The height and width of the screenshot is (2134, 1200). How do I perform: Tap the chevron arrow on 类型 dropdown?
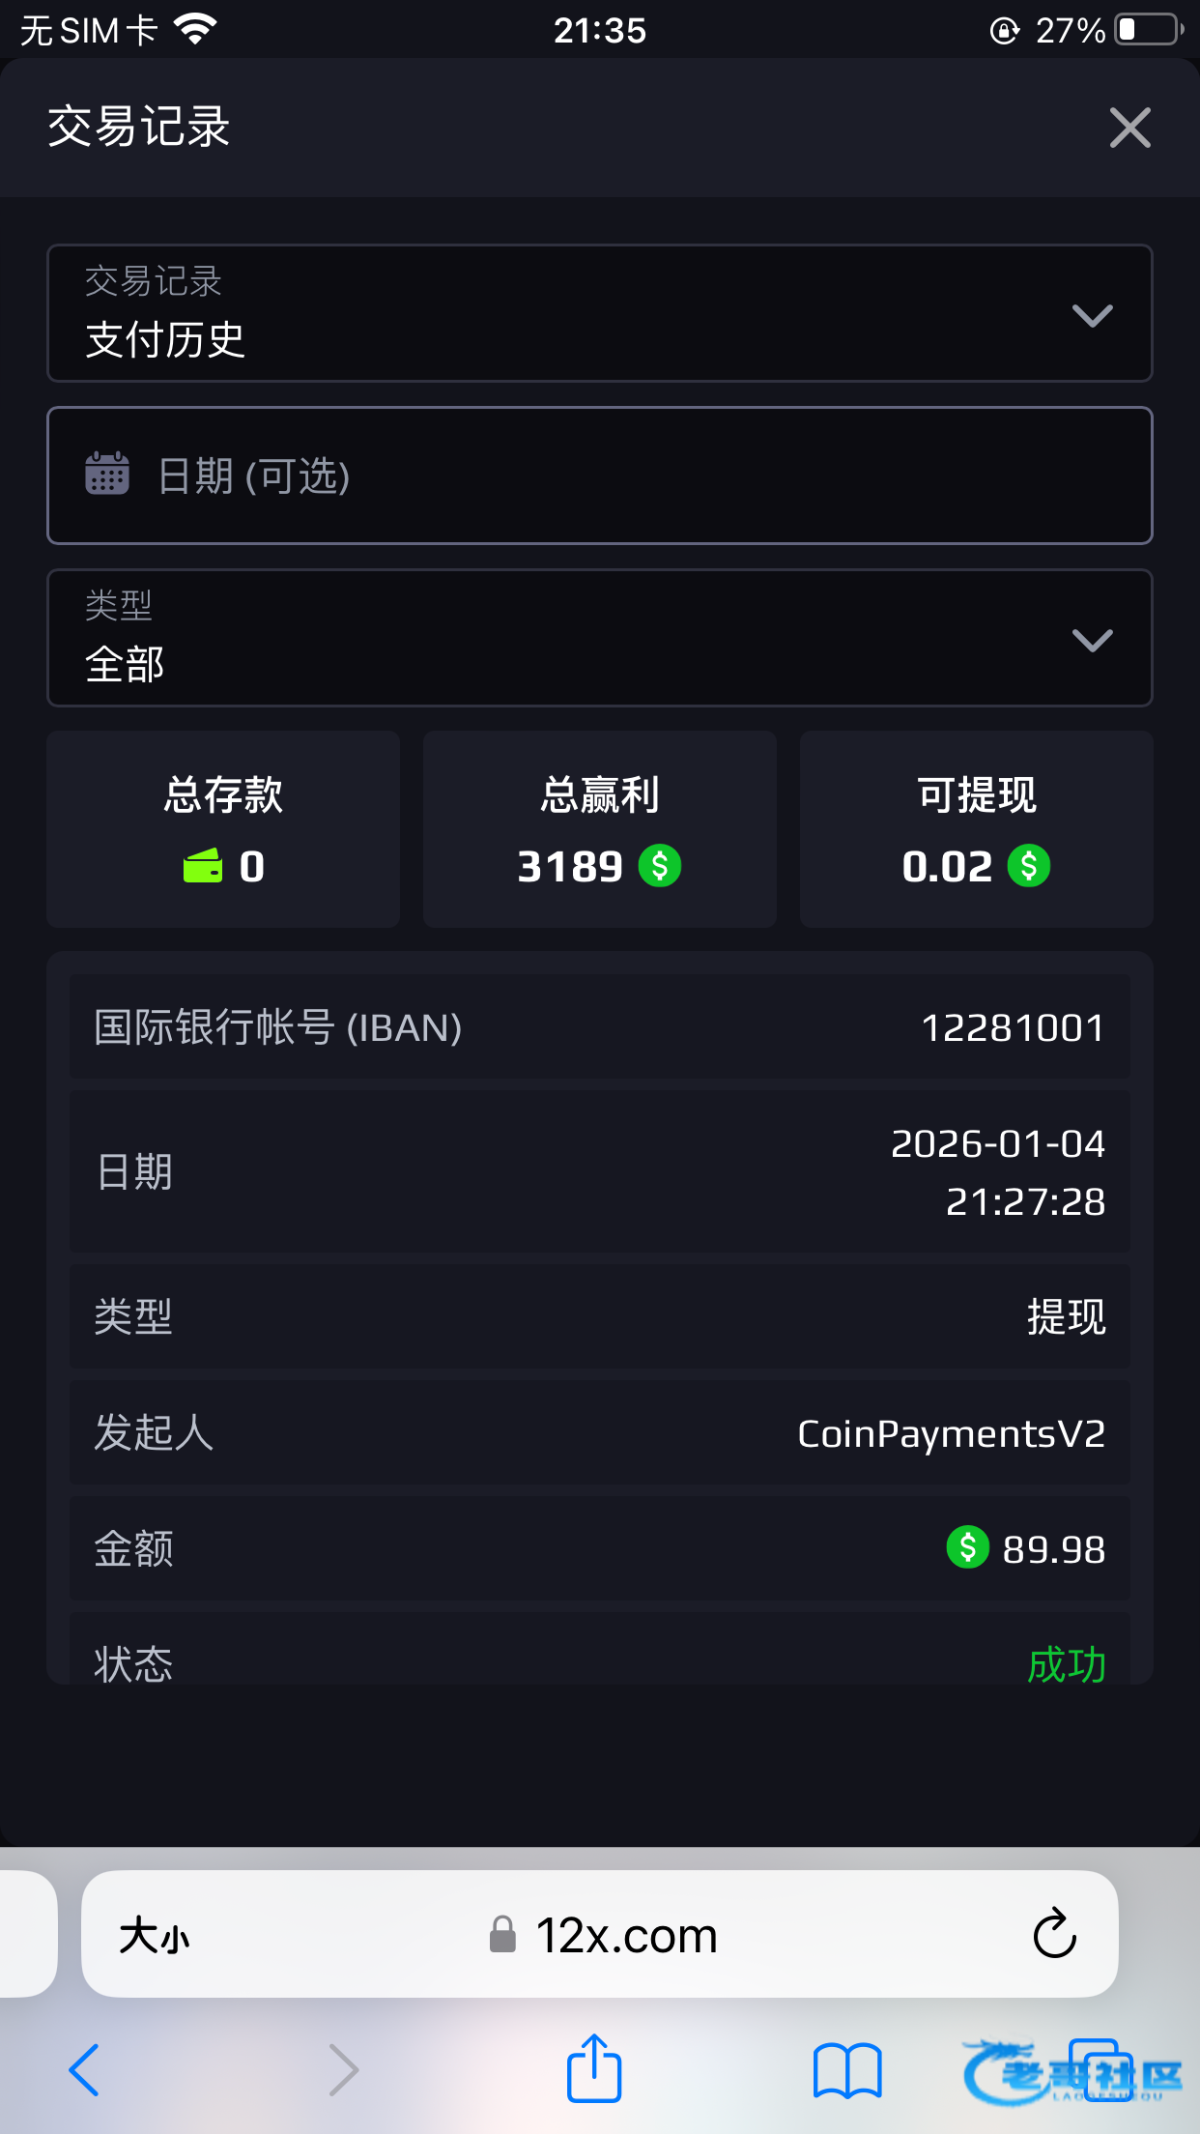[1092, 640]
